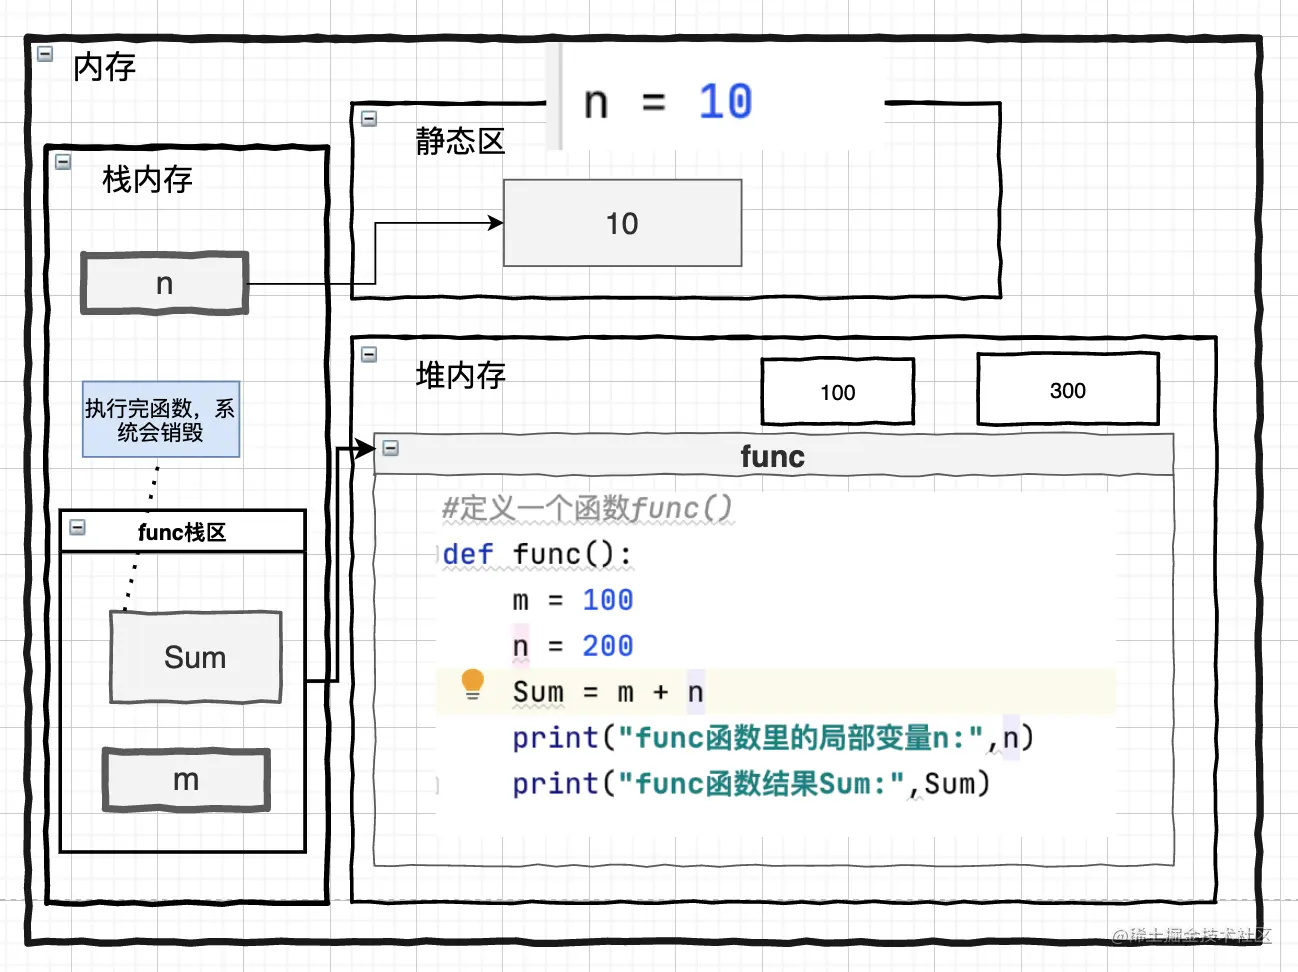Click the comment #定义一个函数func()

click(588, 508)
